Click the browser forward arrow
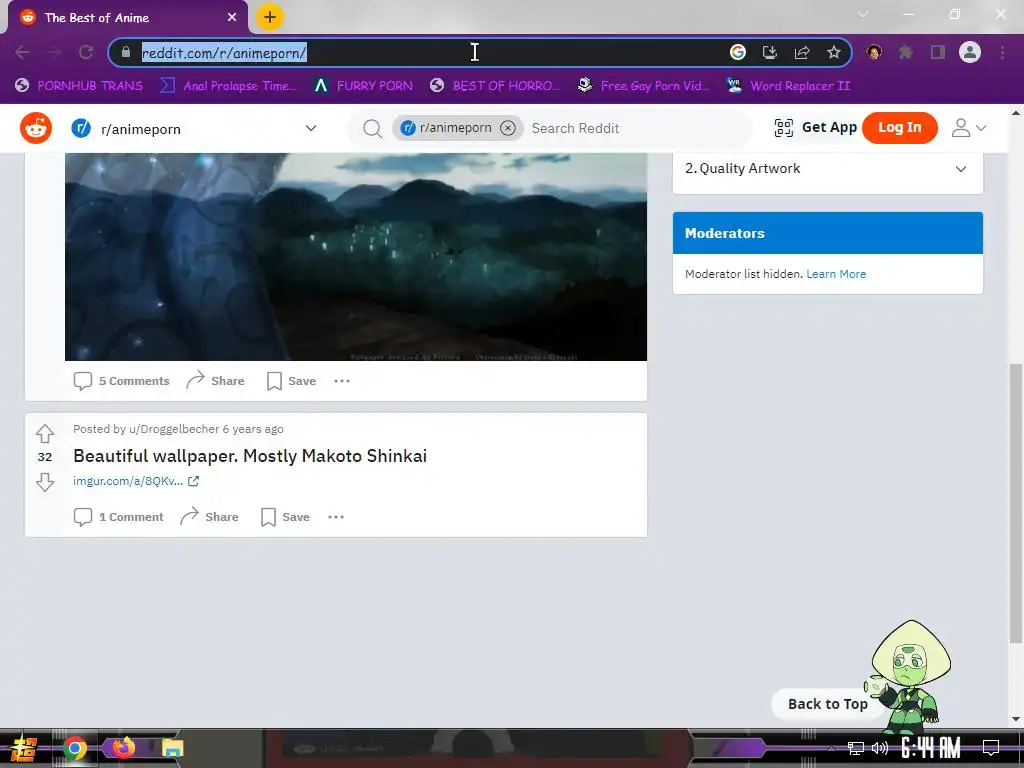The height and width of the screenshot is (768, 1024). [54, 52]
